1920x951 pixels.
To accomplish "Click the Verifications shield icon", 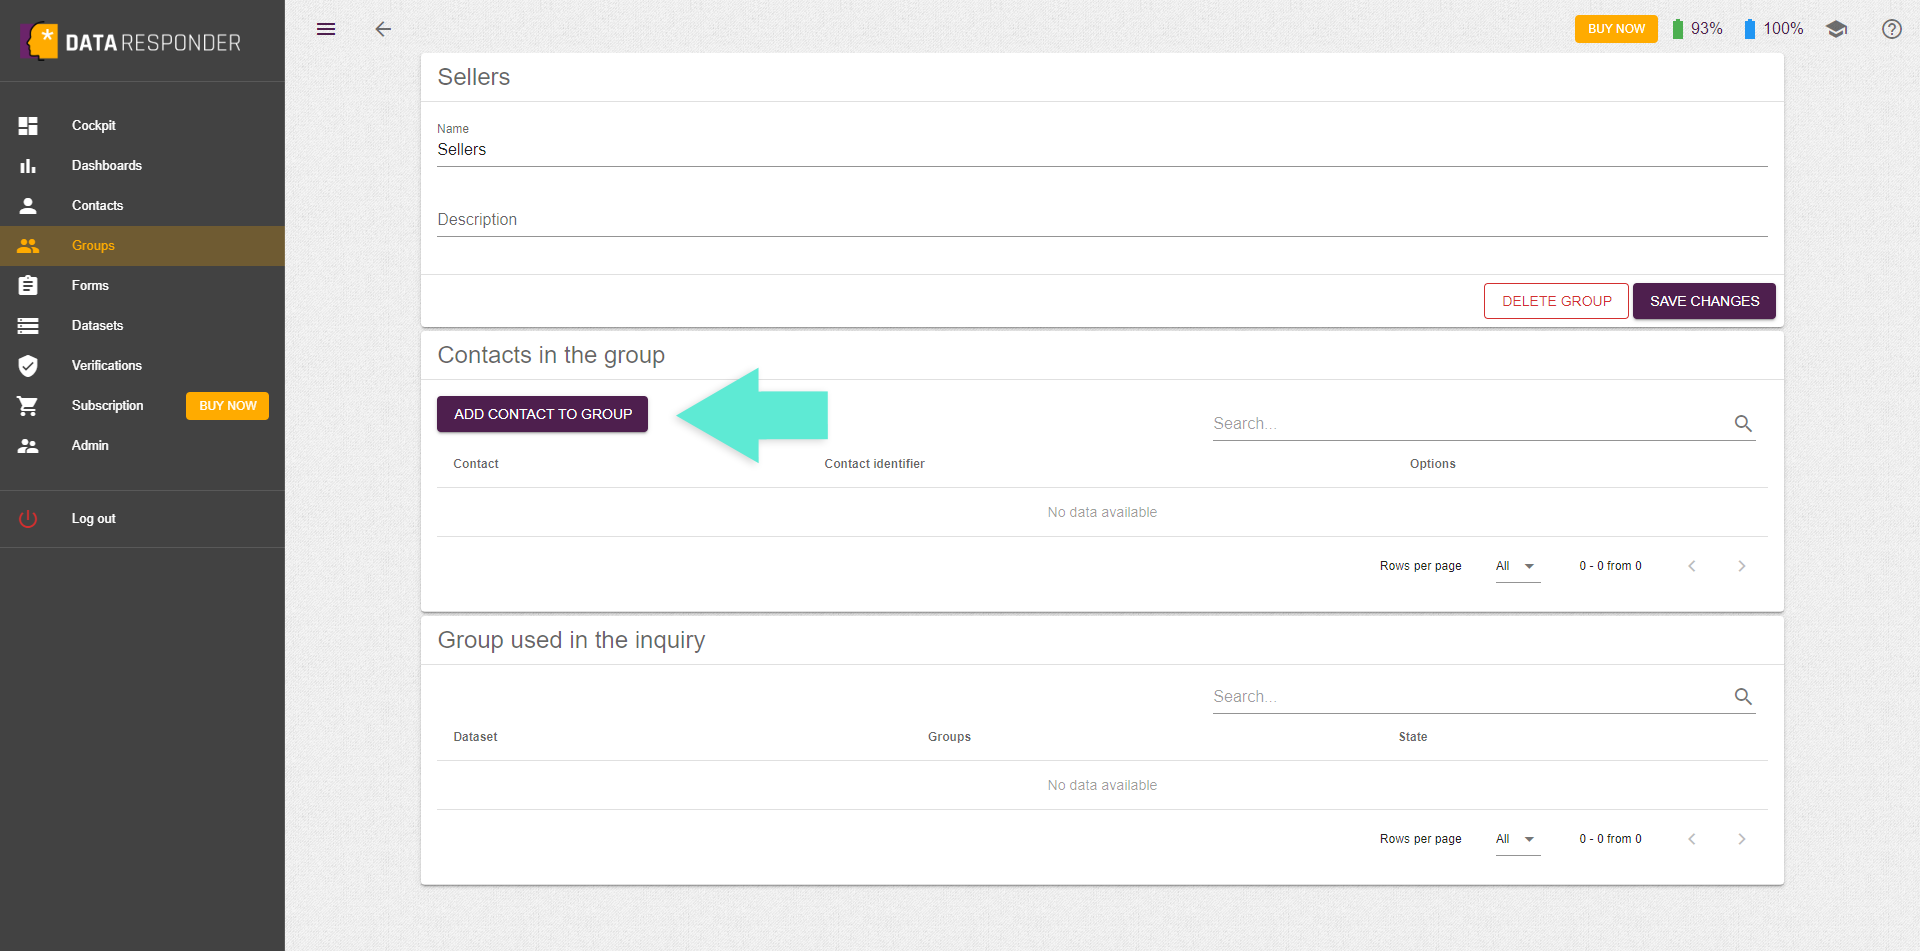I will click(x=28, y=365).
